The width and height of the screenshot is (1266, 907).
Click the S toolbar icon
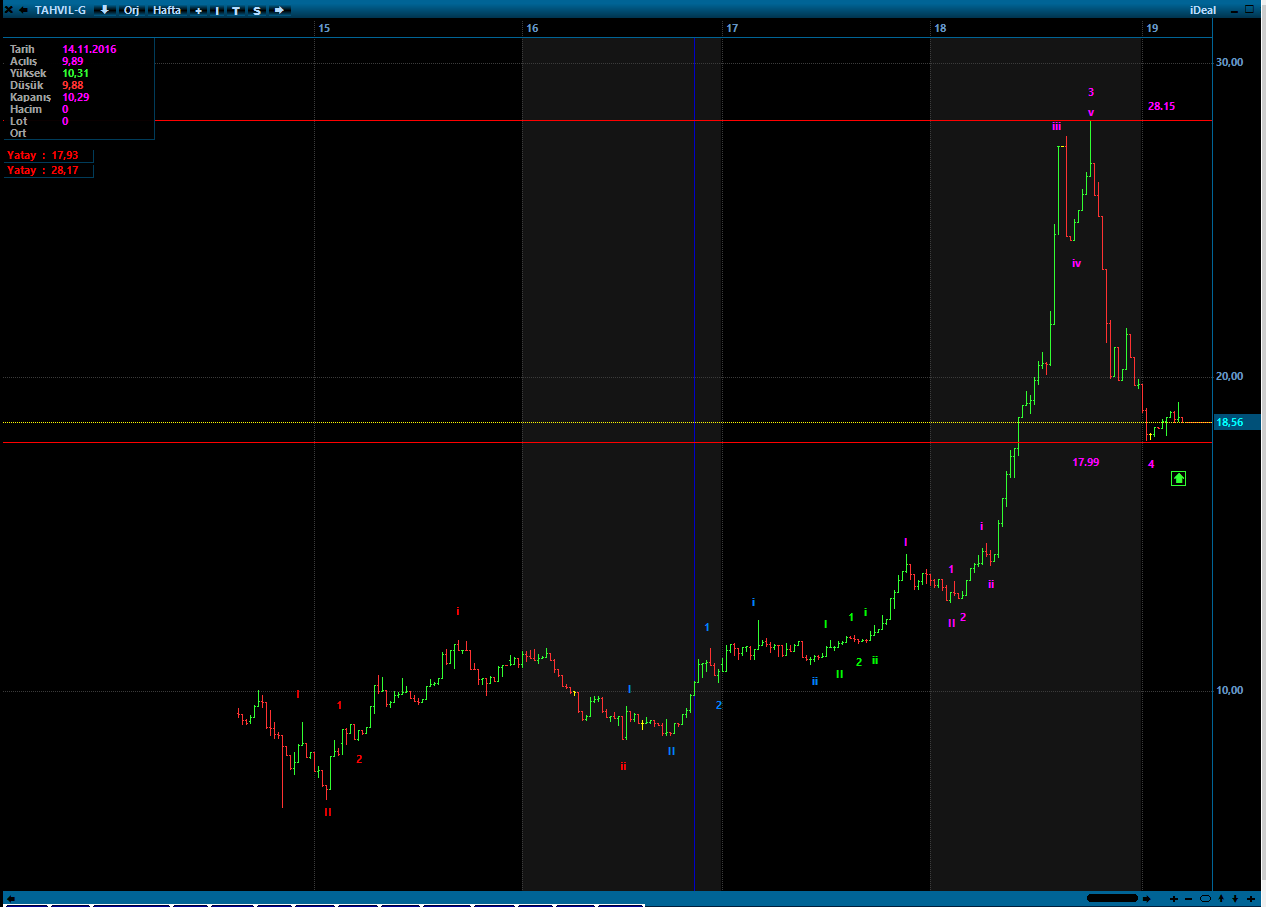coord(257,10)
